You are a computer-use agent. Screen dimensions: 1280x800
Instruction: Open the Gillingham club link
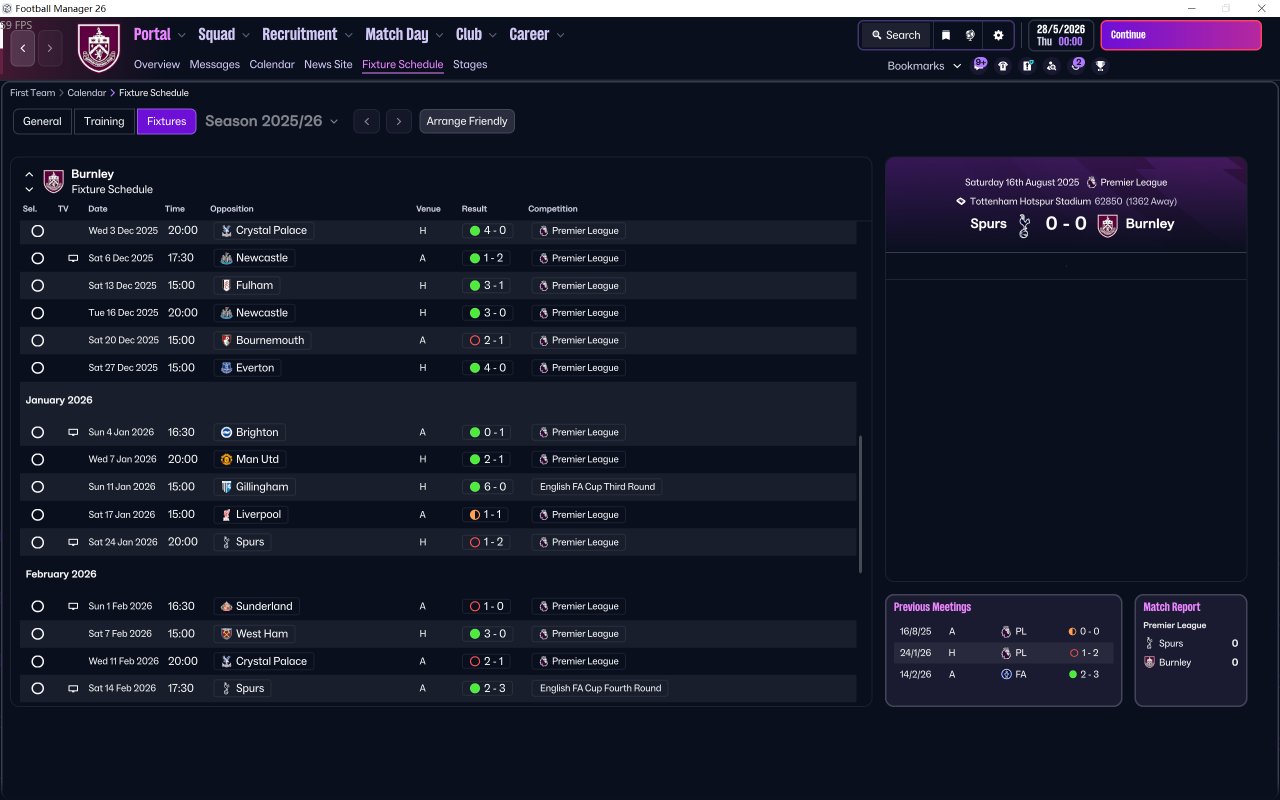click(255, 487)
